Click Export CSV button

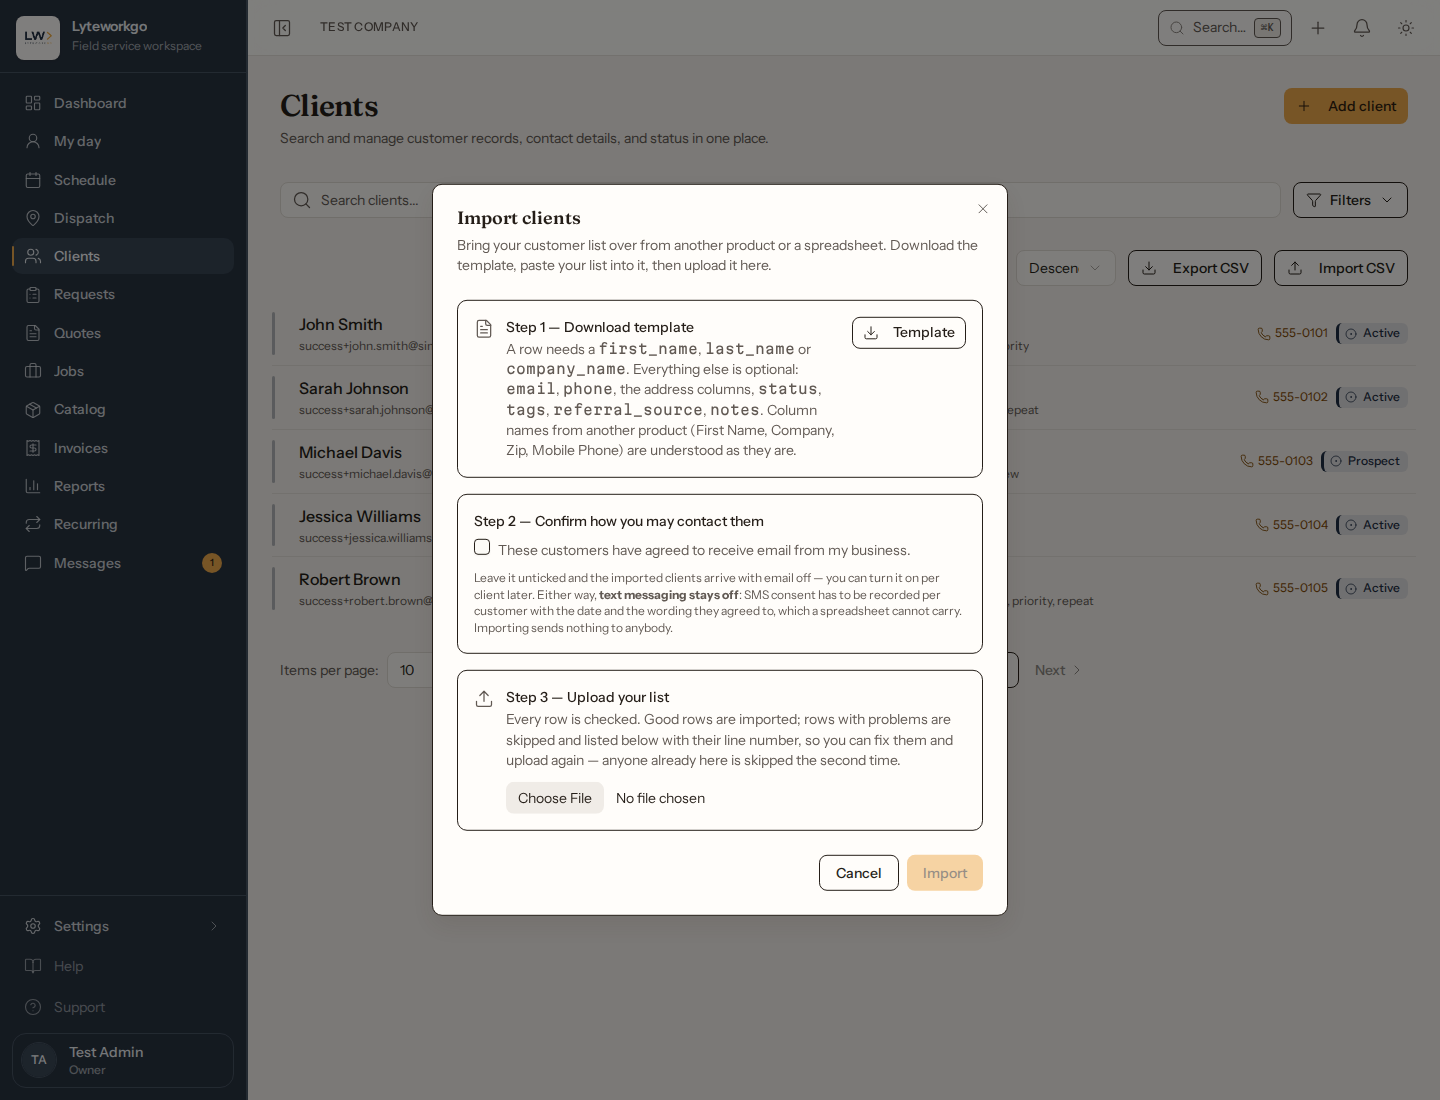1195,268
